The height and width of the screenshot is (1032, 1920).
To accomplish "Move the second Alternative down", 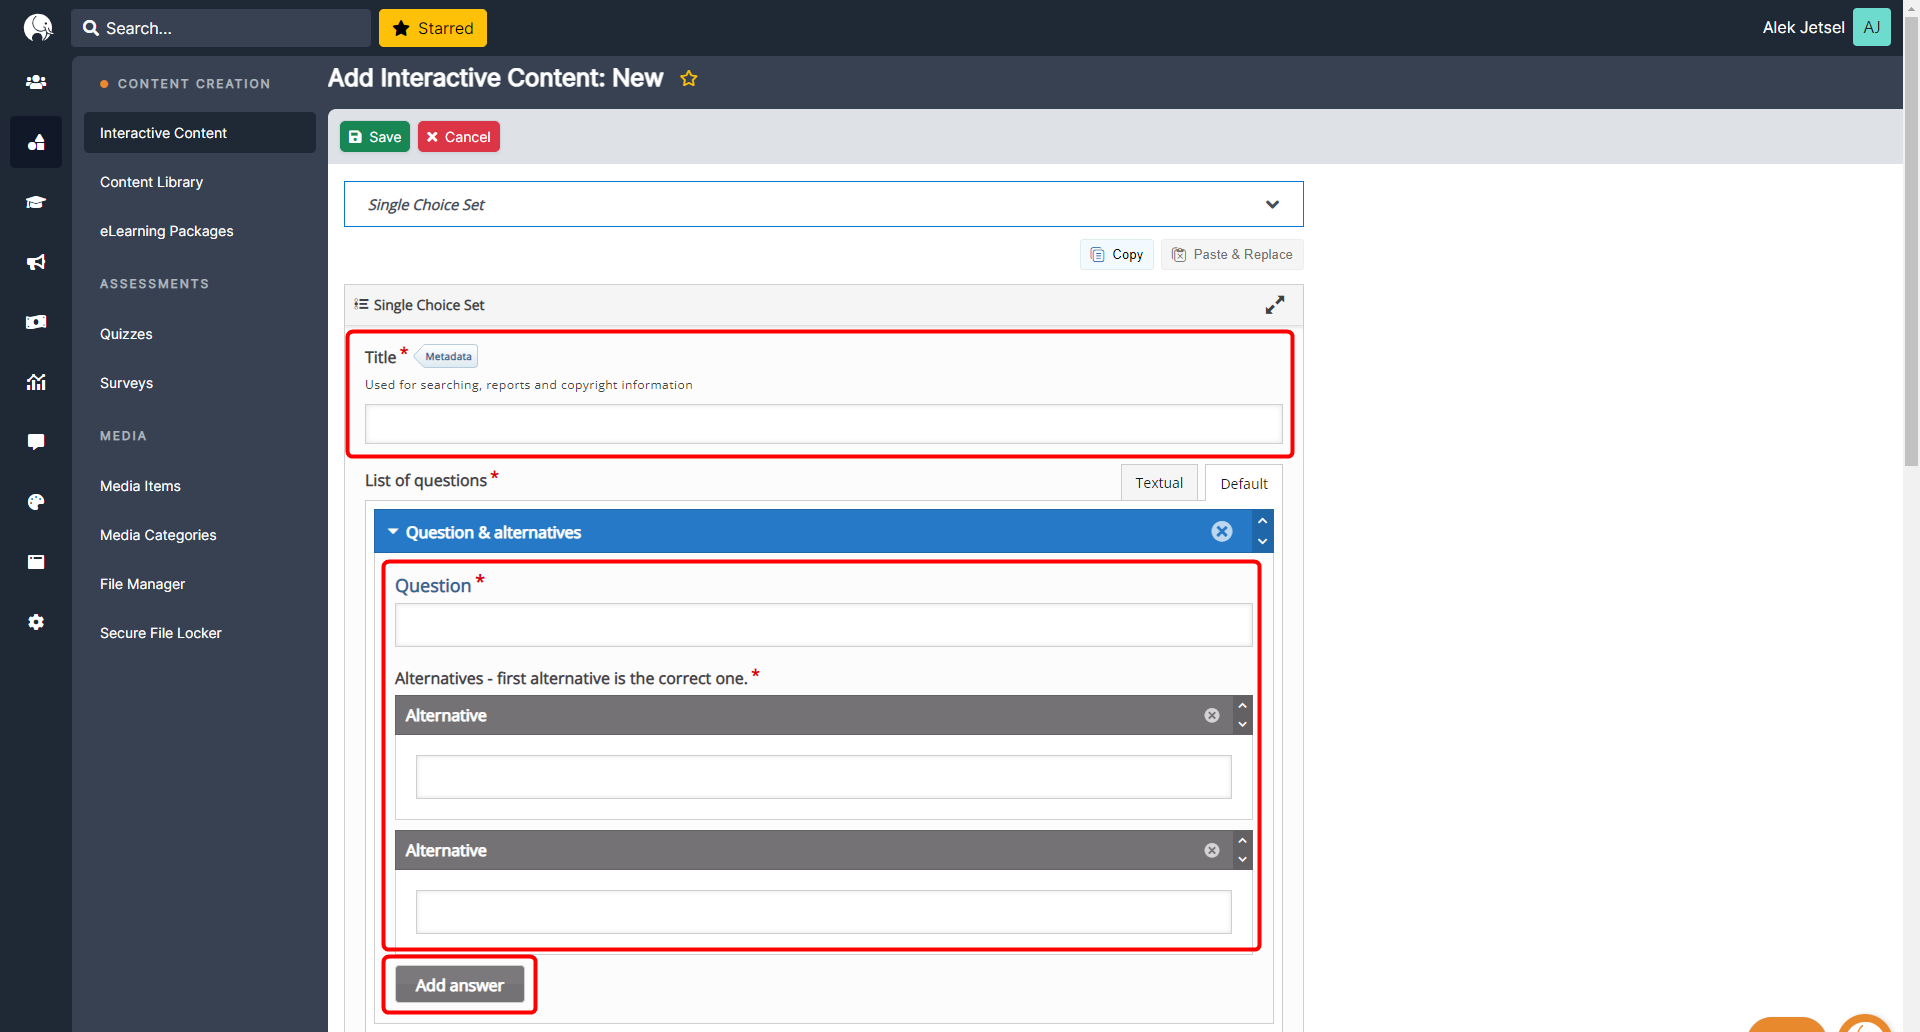I will tap(1243, 860).
